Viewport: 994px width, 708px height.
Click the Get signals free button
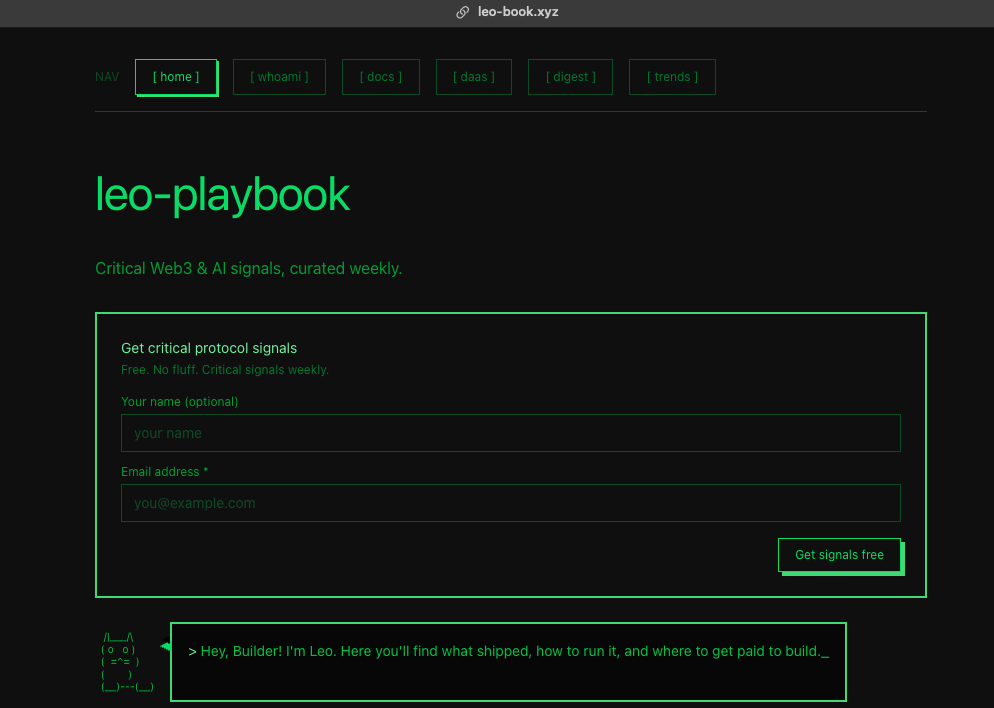pyautogui.click(x=839, y=555)
